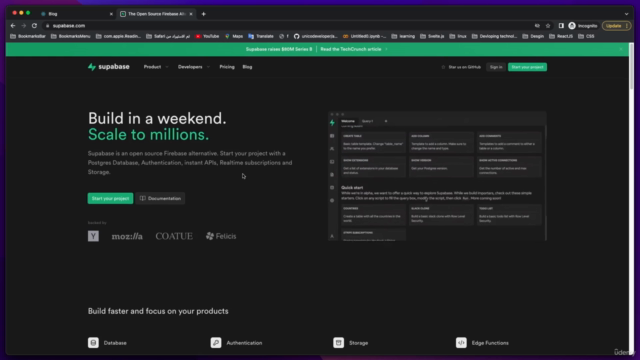Image resolution: width=640 pixels, height=360 pixels.
Task: Click the Database feature label
Action: click(115, 343)
